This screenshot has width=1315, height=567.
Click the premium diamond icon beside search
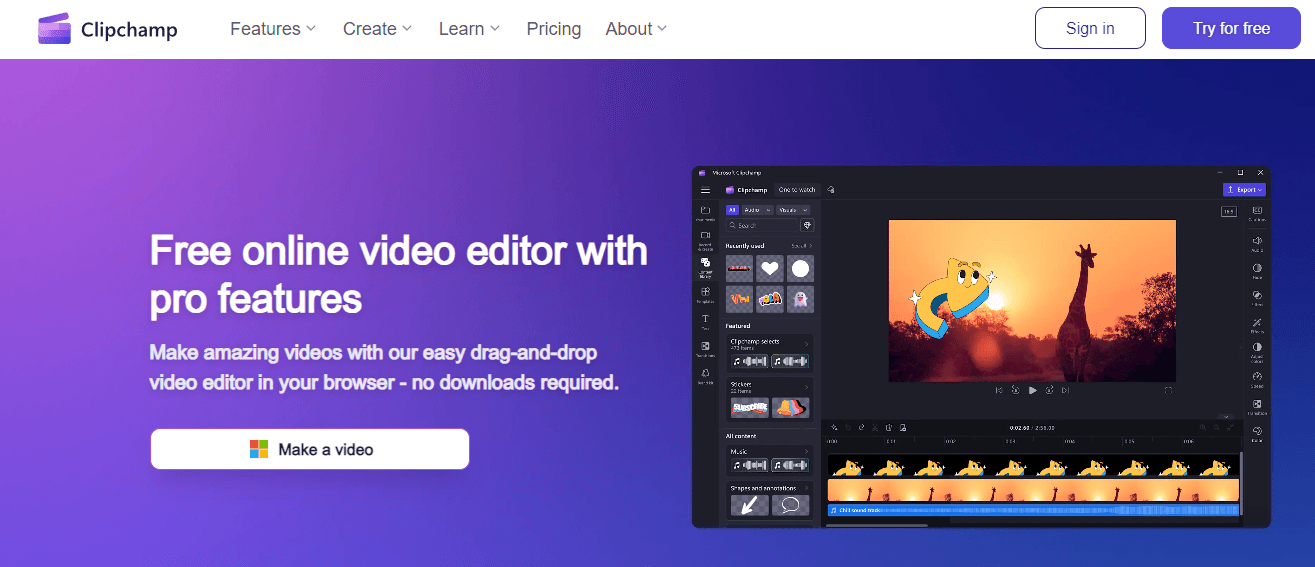[x=807, y=225]
